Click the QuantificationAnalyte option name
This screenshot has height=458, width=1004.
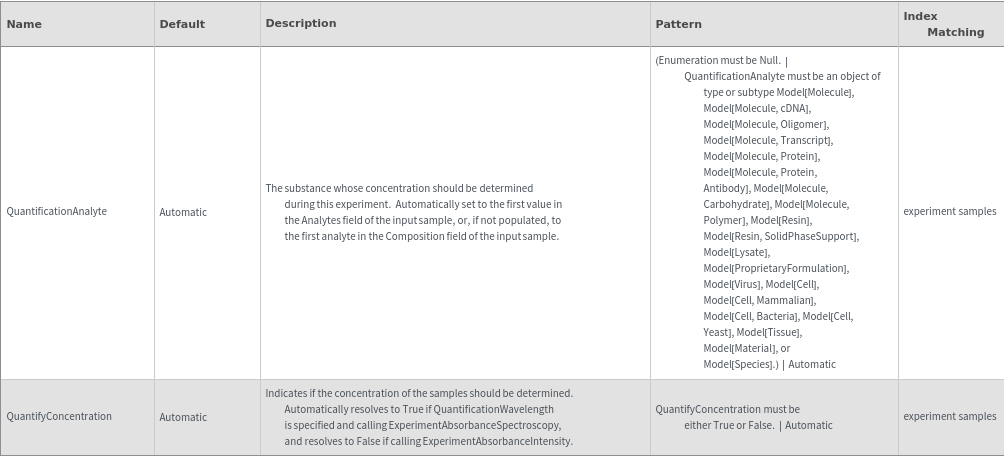[57, 212]
